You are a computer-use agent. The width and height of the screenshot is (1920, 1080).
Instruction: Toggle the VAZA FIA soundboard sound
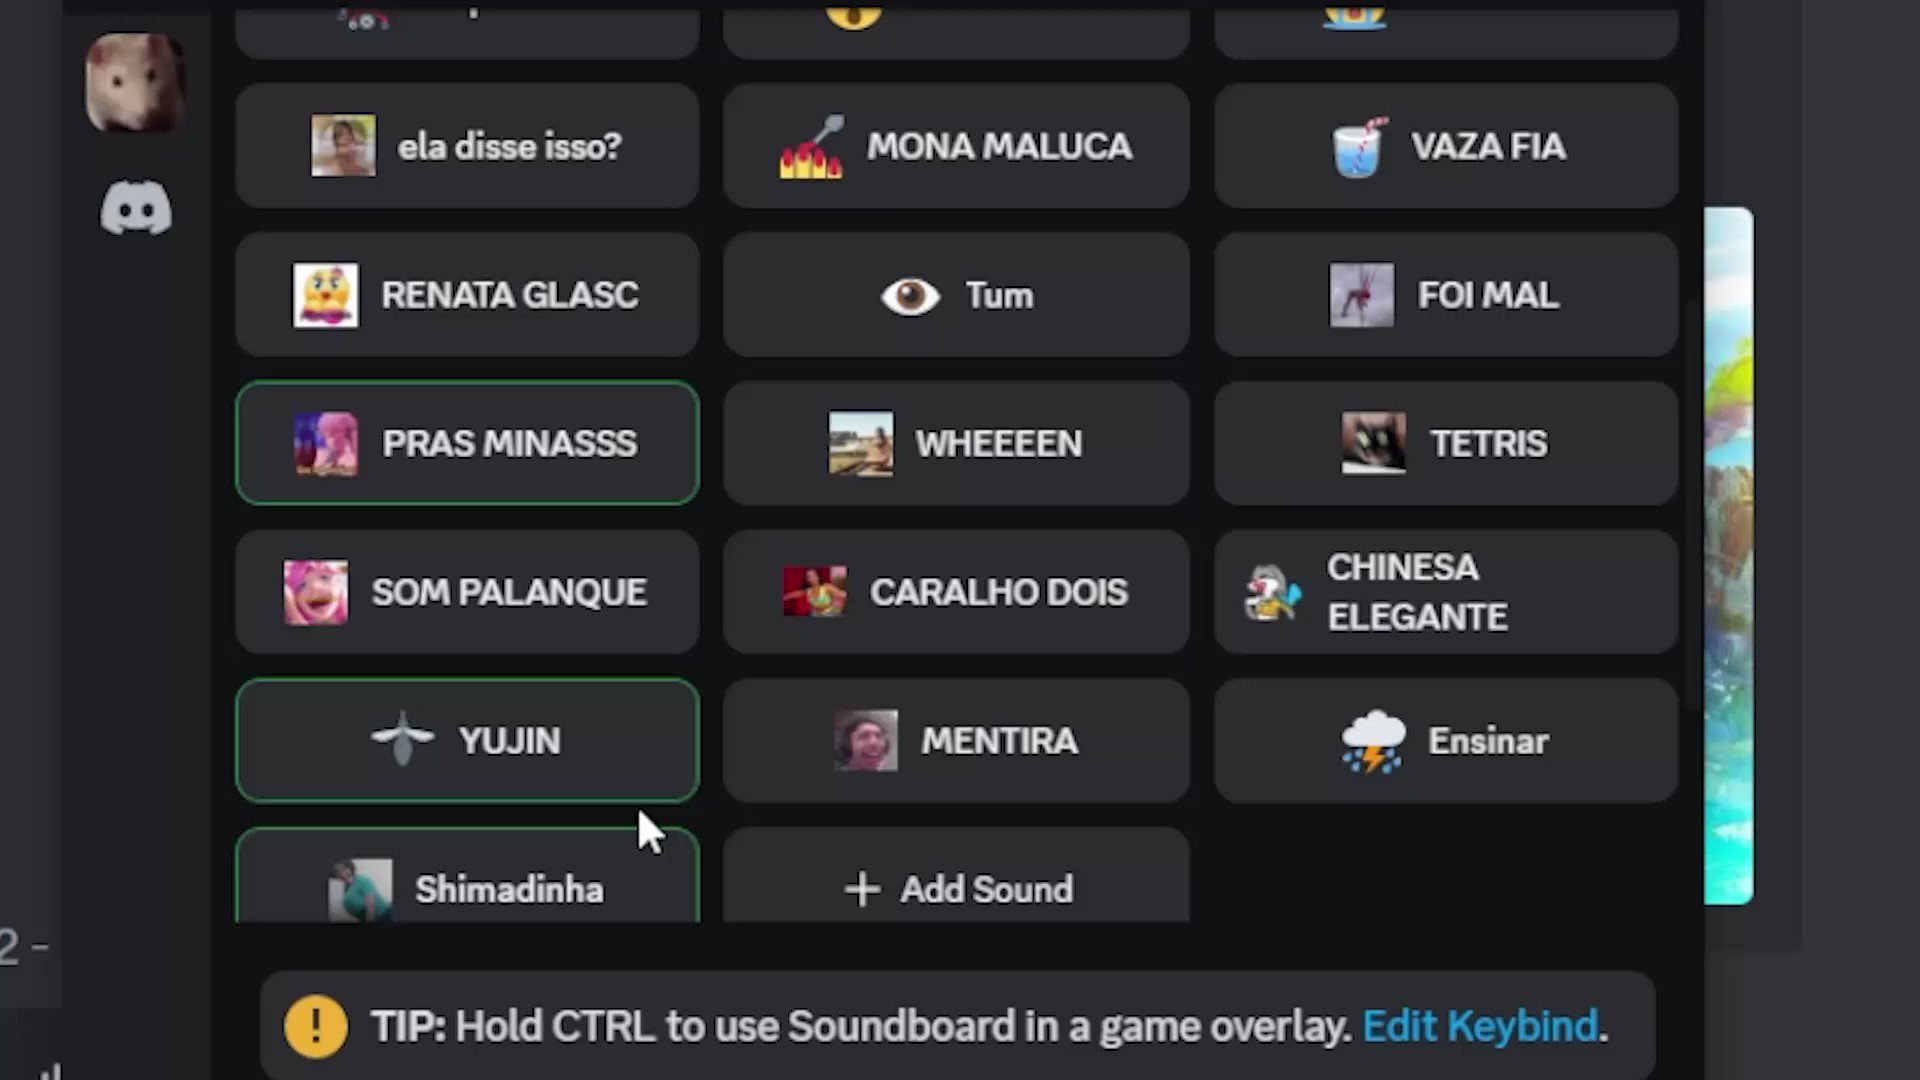(x=1447, y=146)
